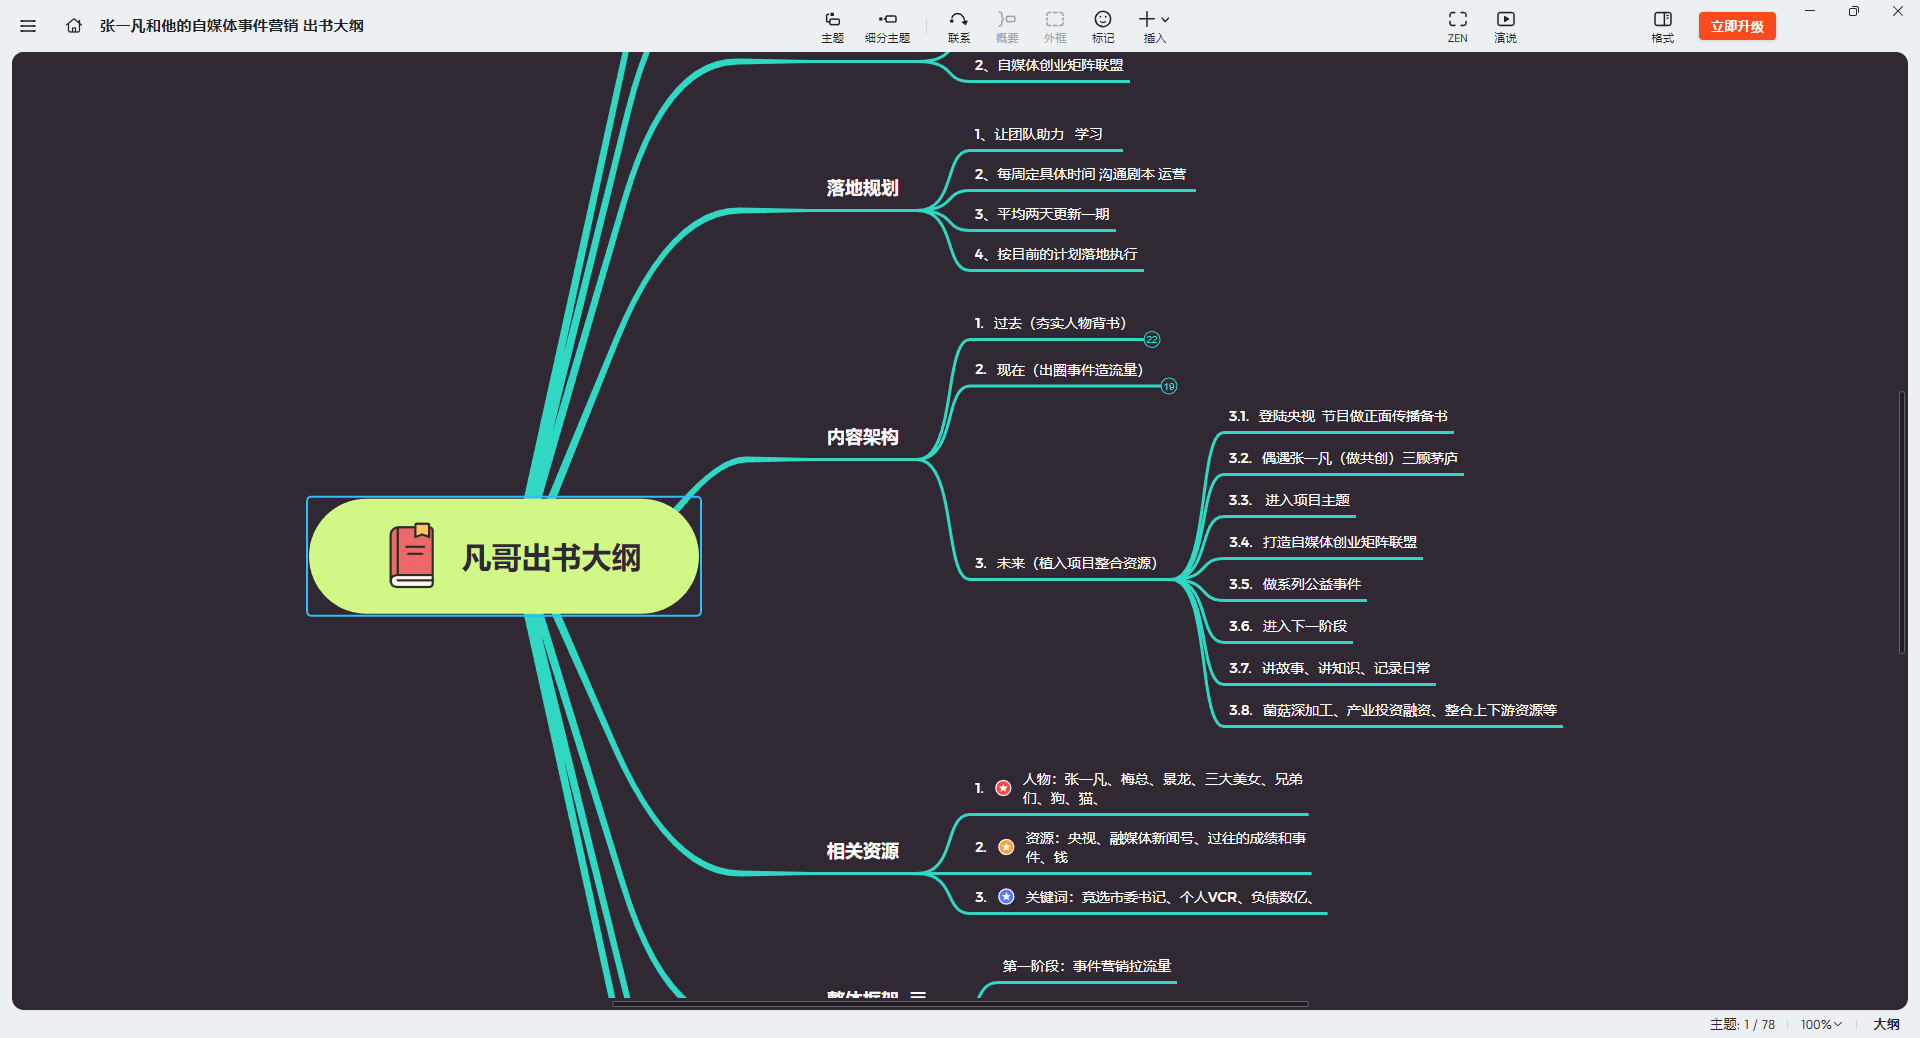Viewport: 1920px width, 1038px height.
Task: Create a relationship with the 联系 tool
Action: pos(957,25)
